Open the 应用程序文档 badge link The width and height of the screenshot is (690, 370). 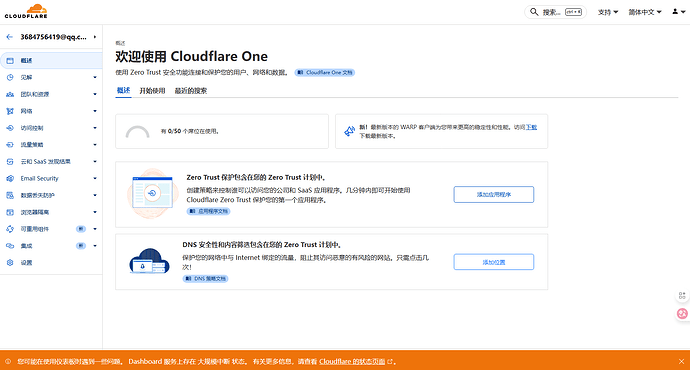pos(208,211)
